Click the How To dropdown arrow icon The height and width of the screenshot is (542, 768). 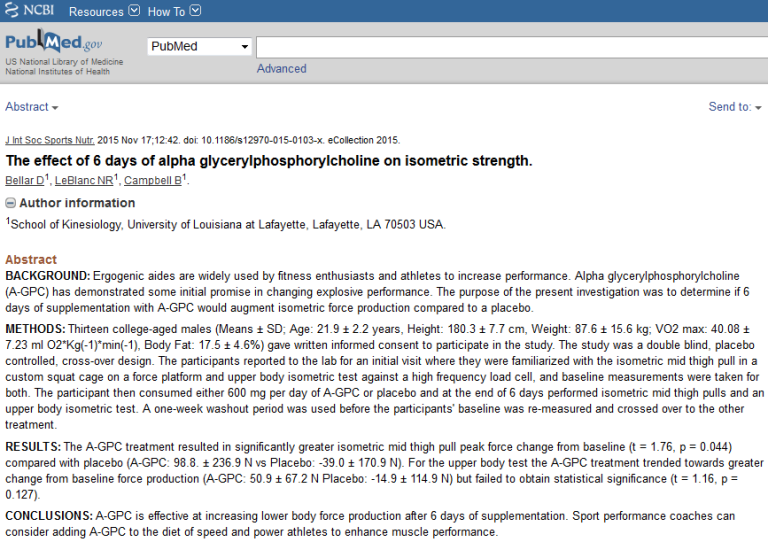(195, 12)
